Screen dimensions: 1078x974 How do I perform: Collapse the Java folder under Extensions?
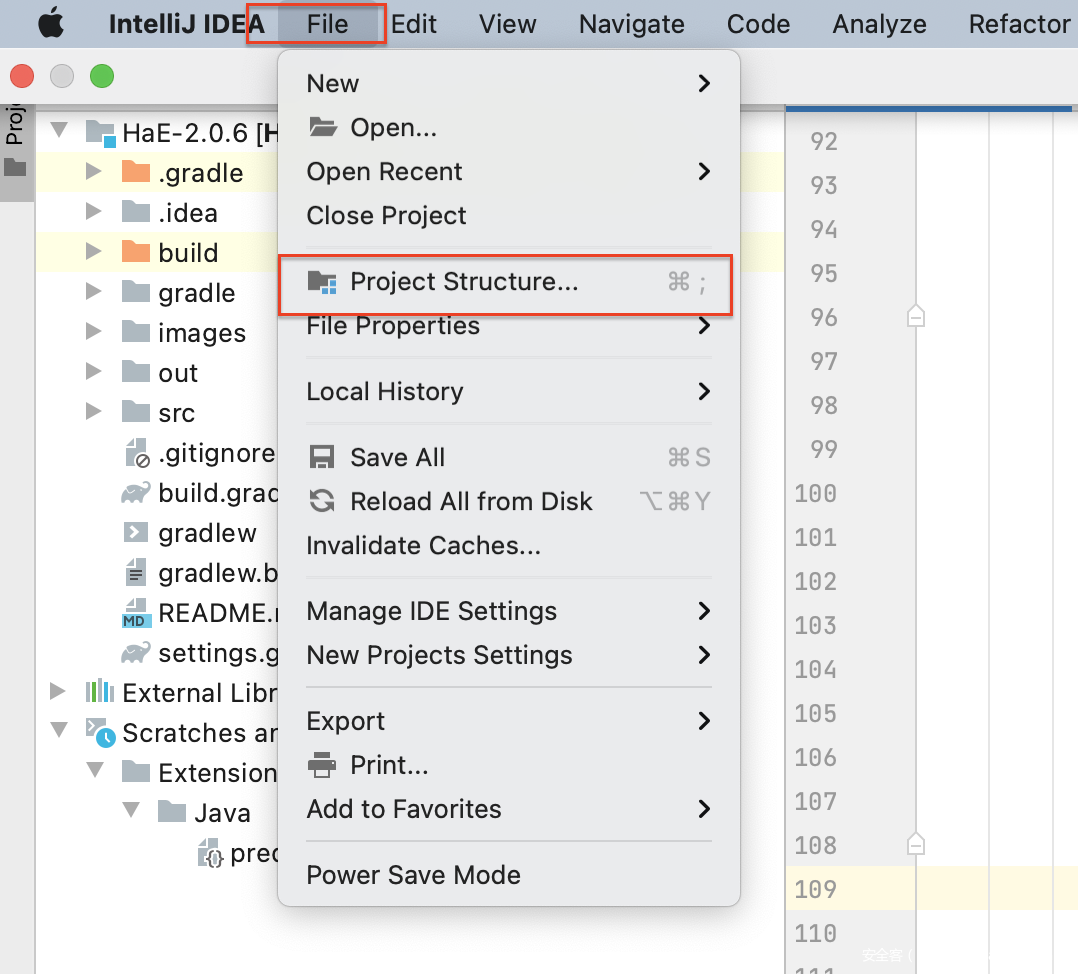pos(131,810)
